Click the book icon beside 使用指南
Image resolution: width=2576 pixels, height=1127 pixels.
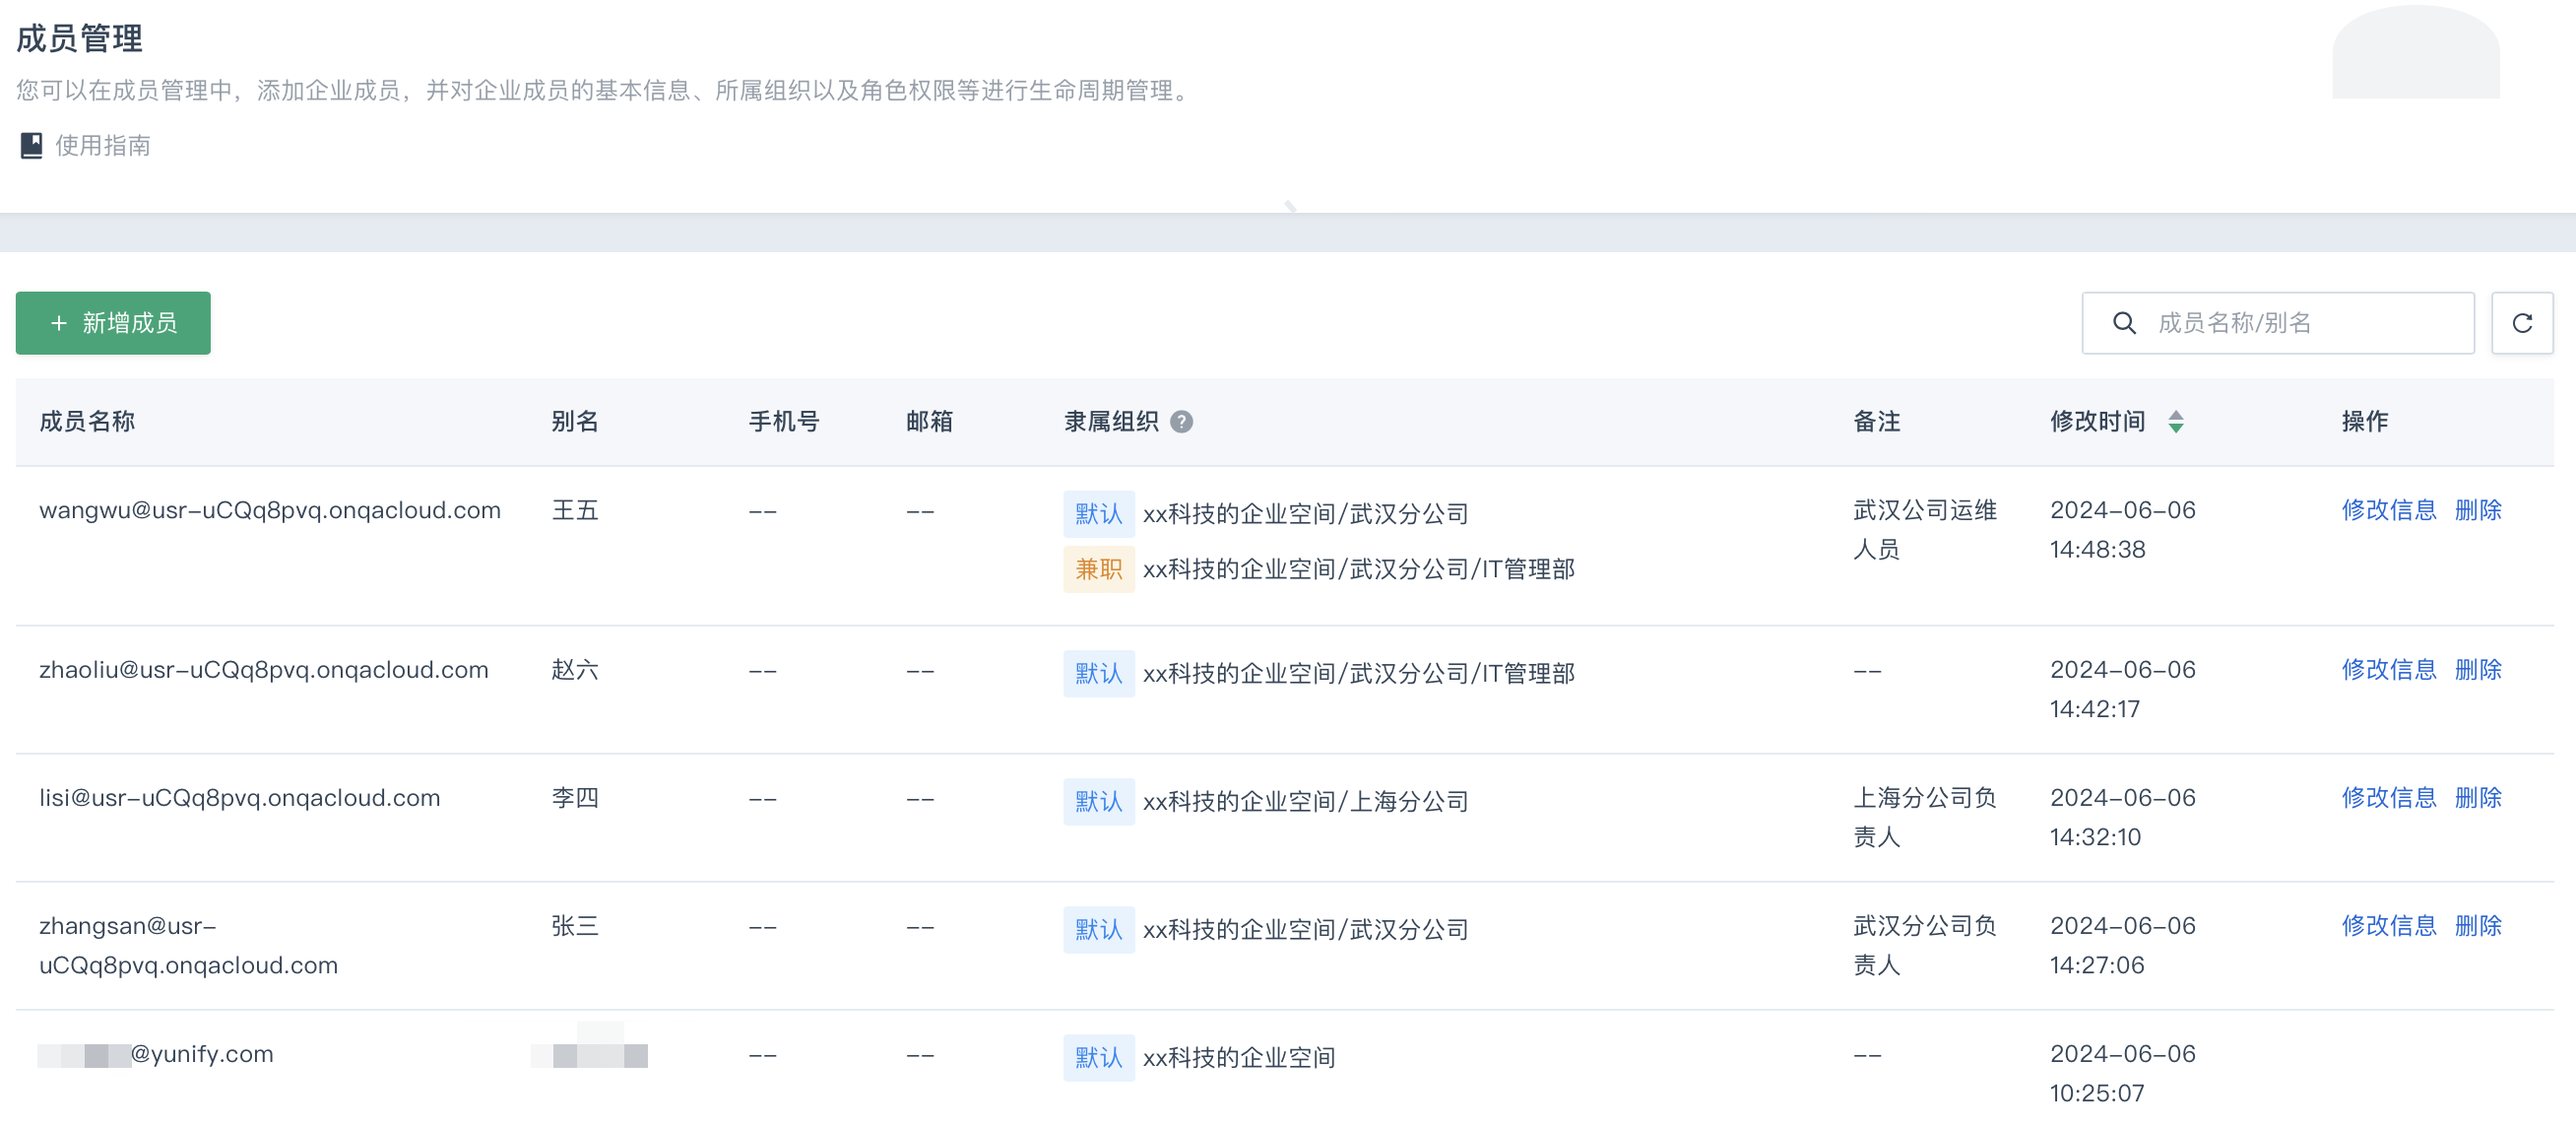(x=31, y=145)
